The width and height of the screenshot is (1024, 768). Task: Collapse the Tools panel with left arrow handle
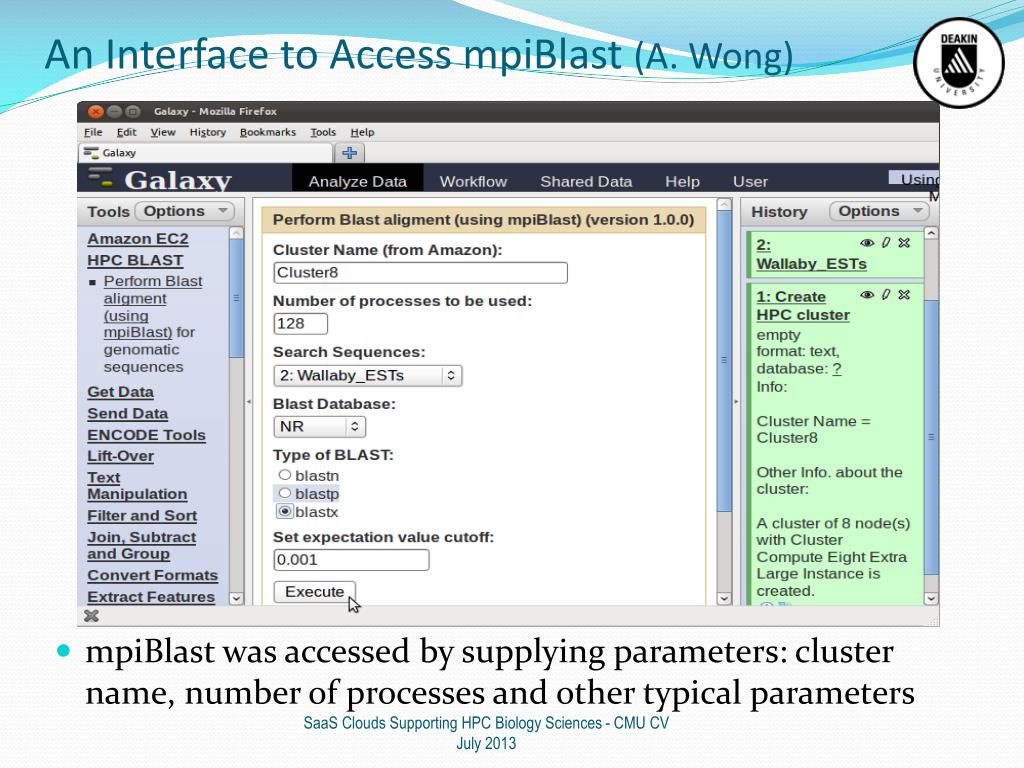249,402
